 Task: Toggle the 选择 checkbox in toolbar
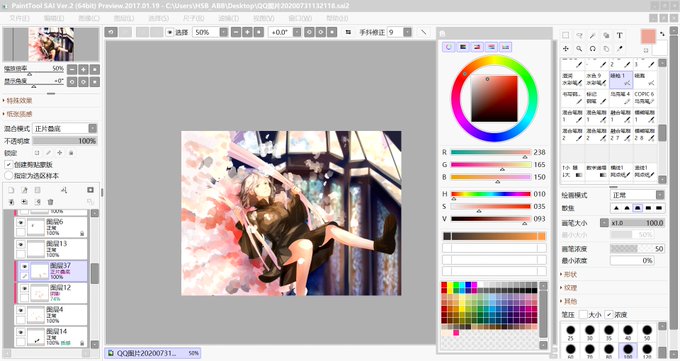point(170,32)
